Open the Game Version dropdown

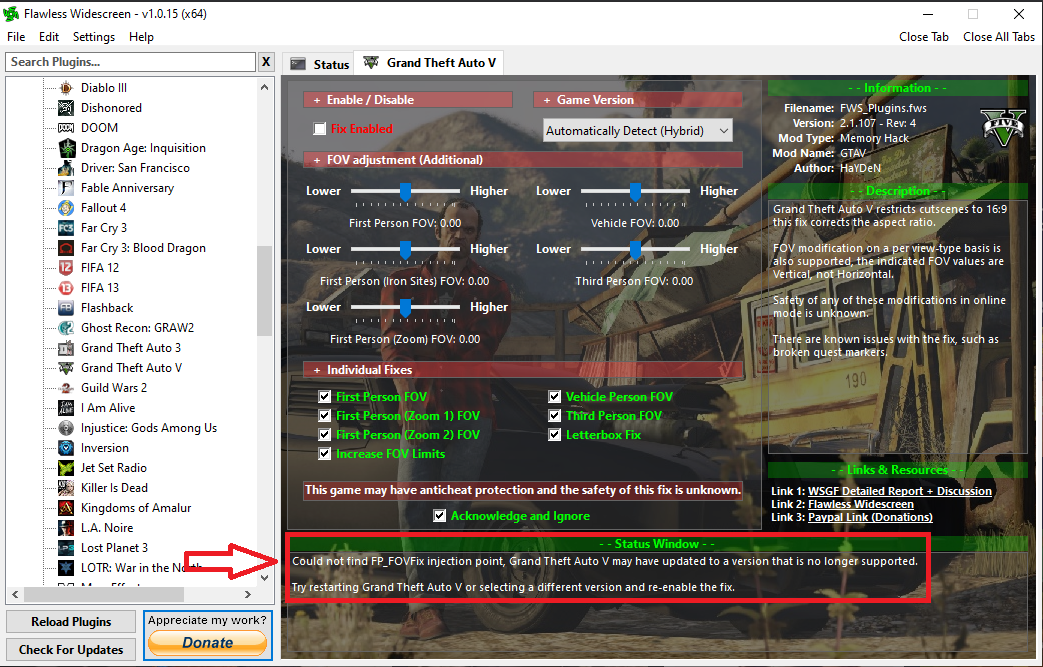tap(638, 131)
